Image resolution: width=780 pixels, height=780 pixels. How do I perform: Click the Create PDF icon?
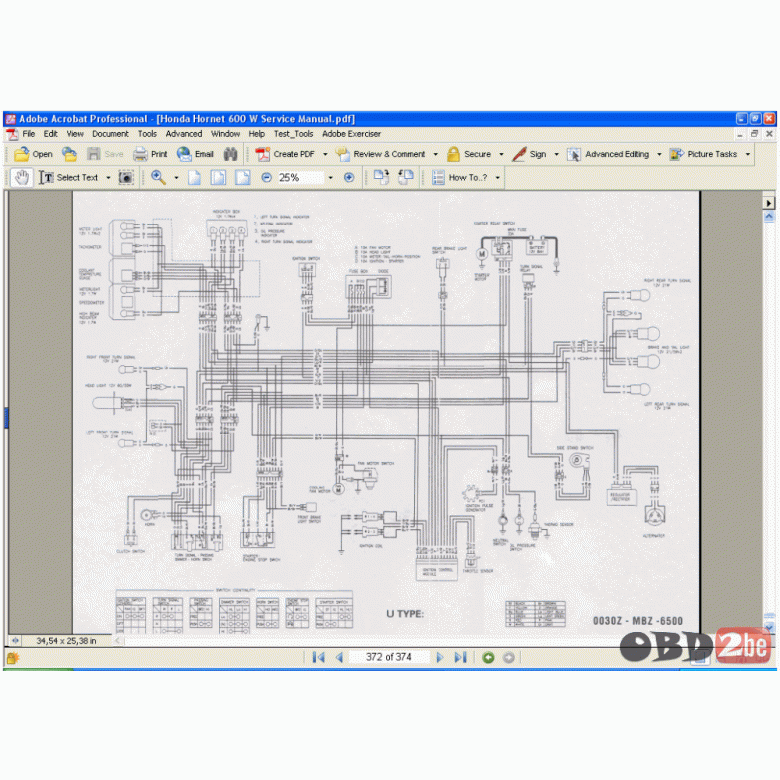263,154
